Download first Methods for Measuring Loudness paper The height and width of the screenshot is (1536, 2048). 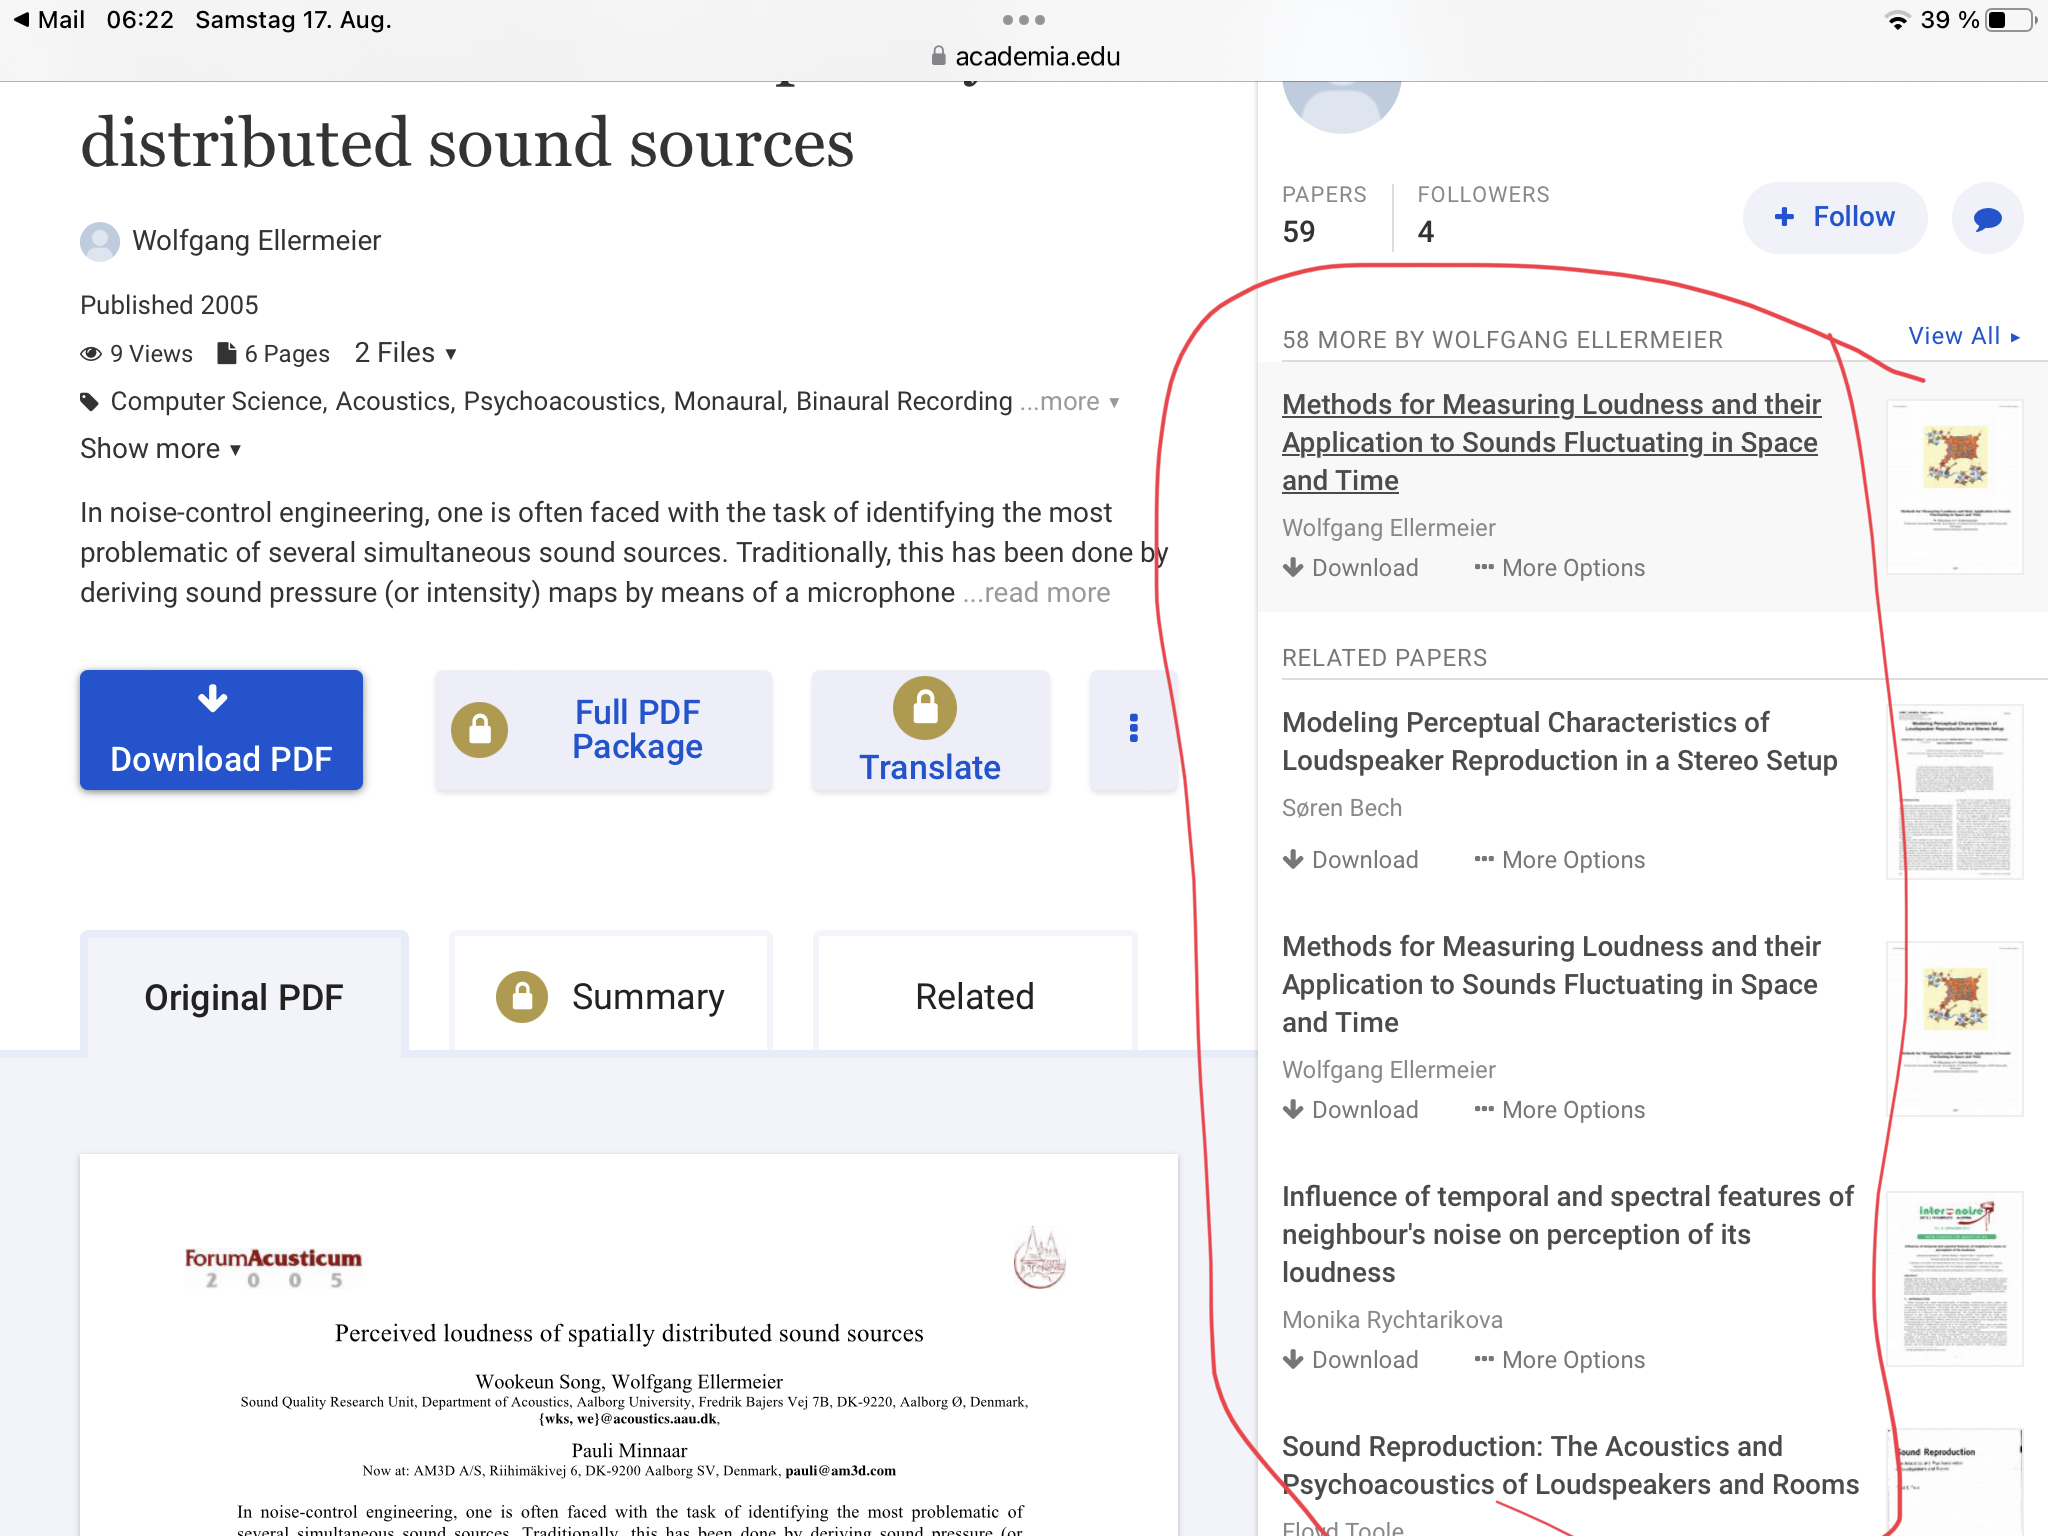tap(1351, 568)
